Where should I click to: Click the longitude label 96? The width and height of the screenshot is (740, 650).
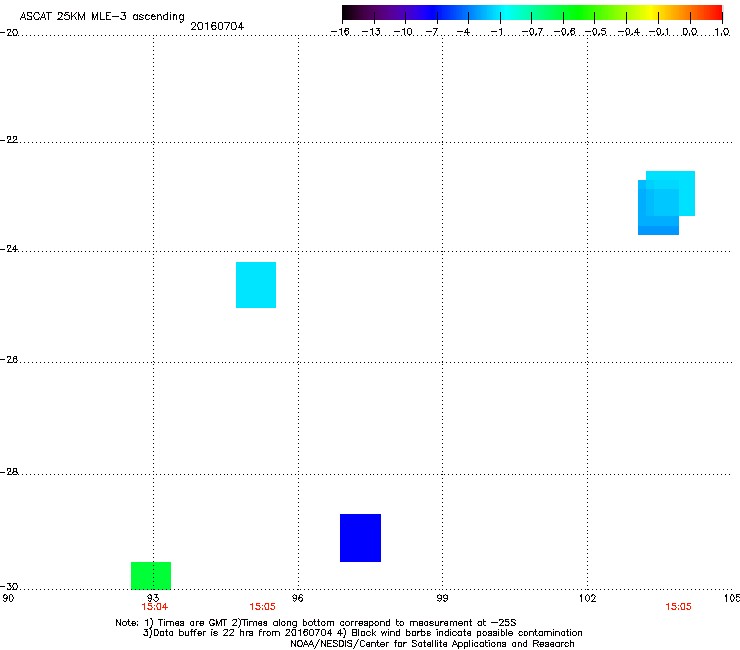298,598
